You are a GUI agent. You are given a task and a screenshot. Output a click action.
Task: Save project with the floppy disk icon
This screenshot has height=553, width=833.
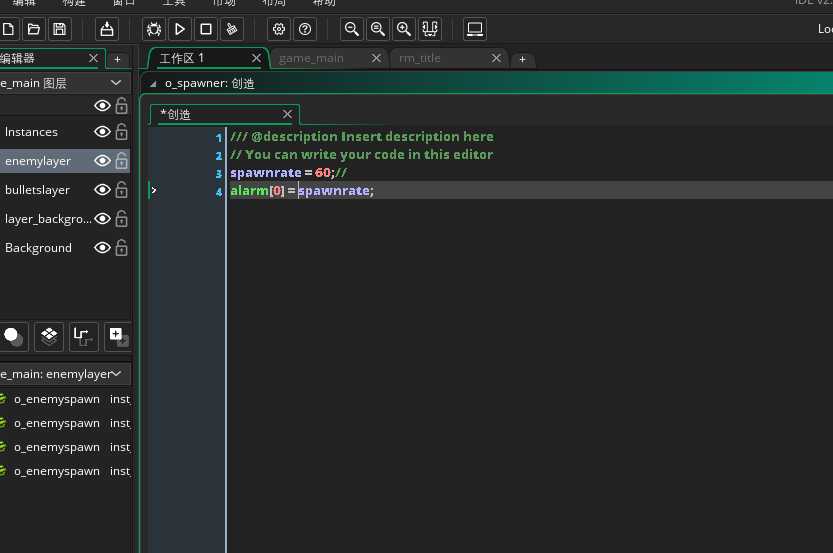point(59,30)
